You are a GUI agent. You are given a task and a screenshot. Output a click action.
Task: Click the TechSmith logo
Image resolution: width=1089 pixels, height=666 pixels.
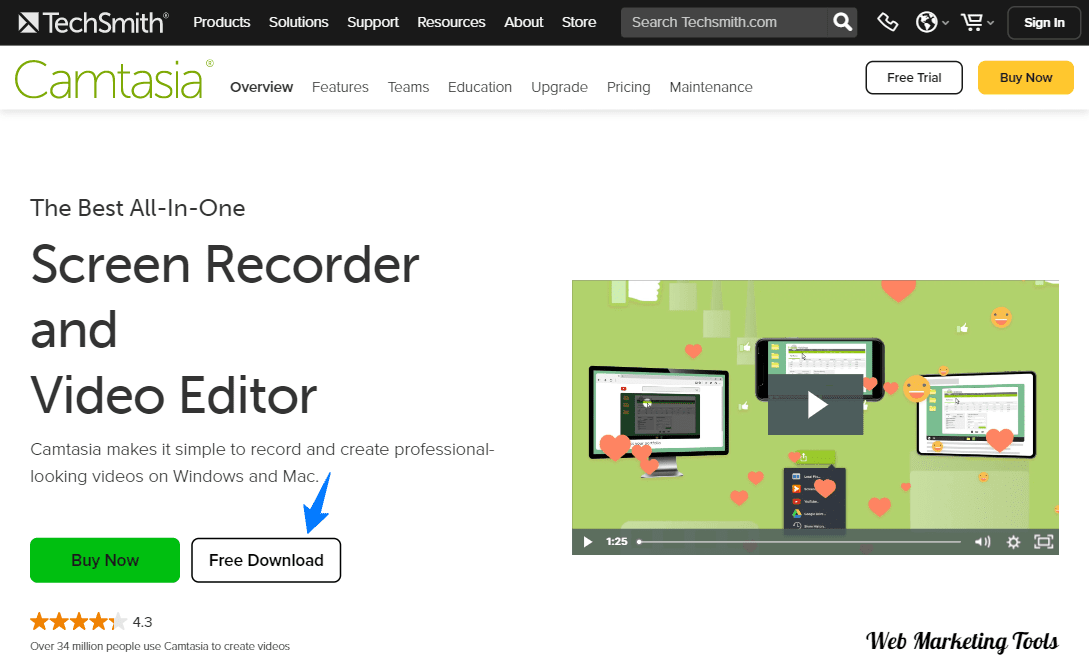[93, 22]
